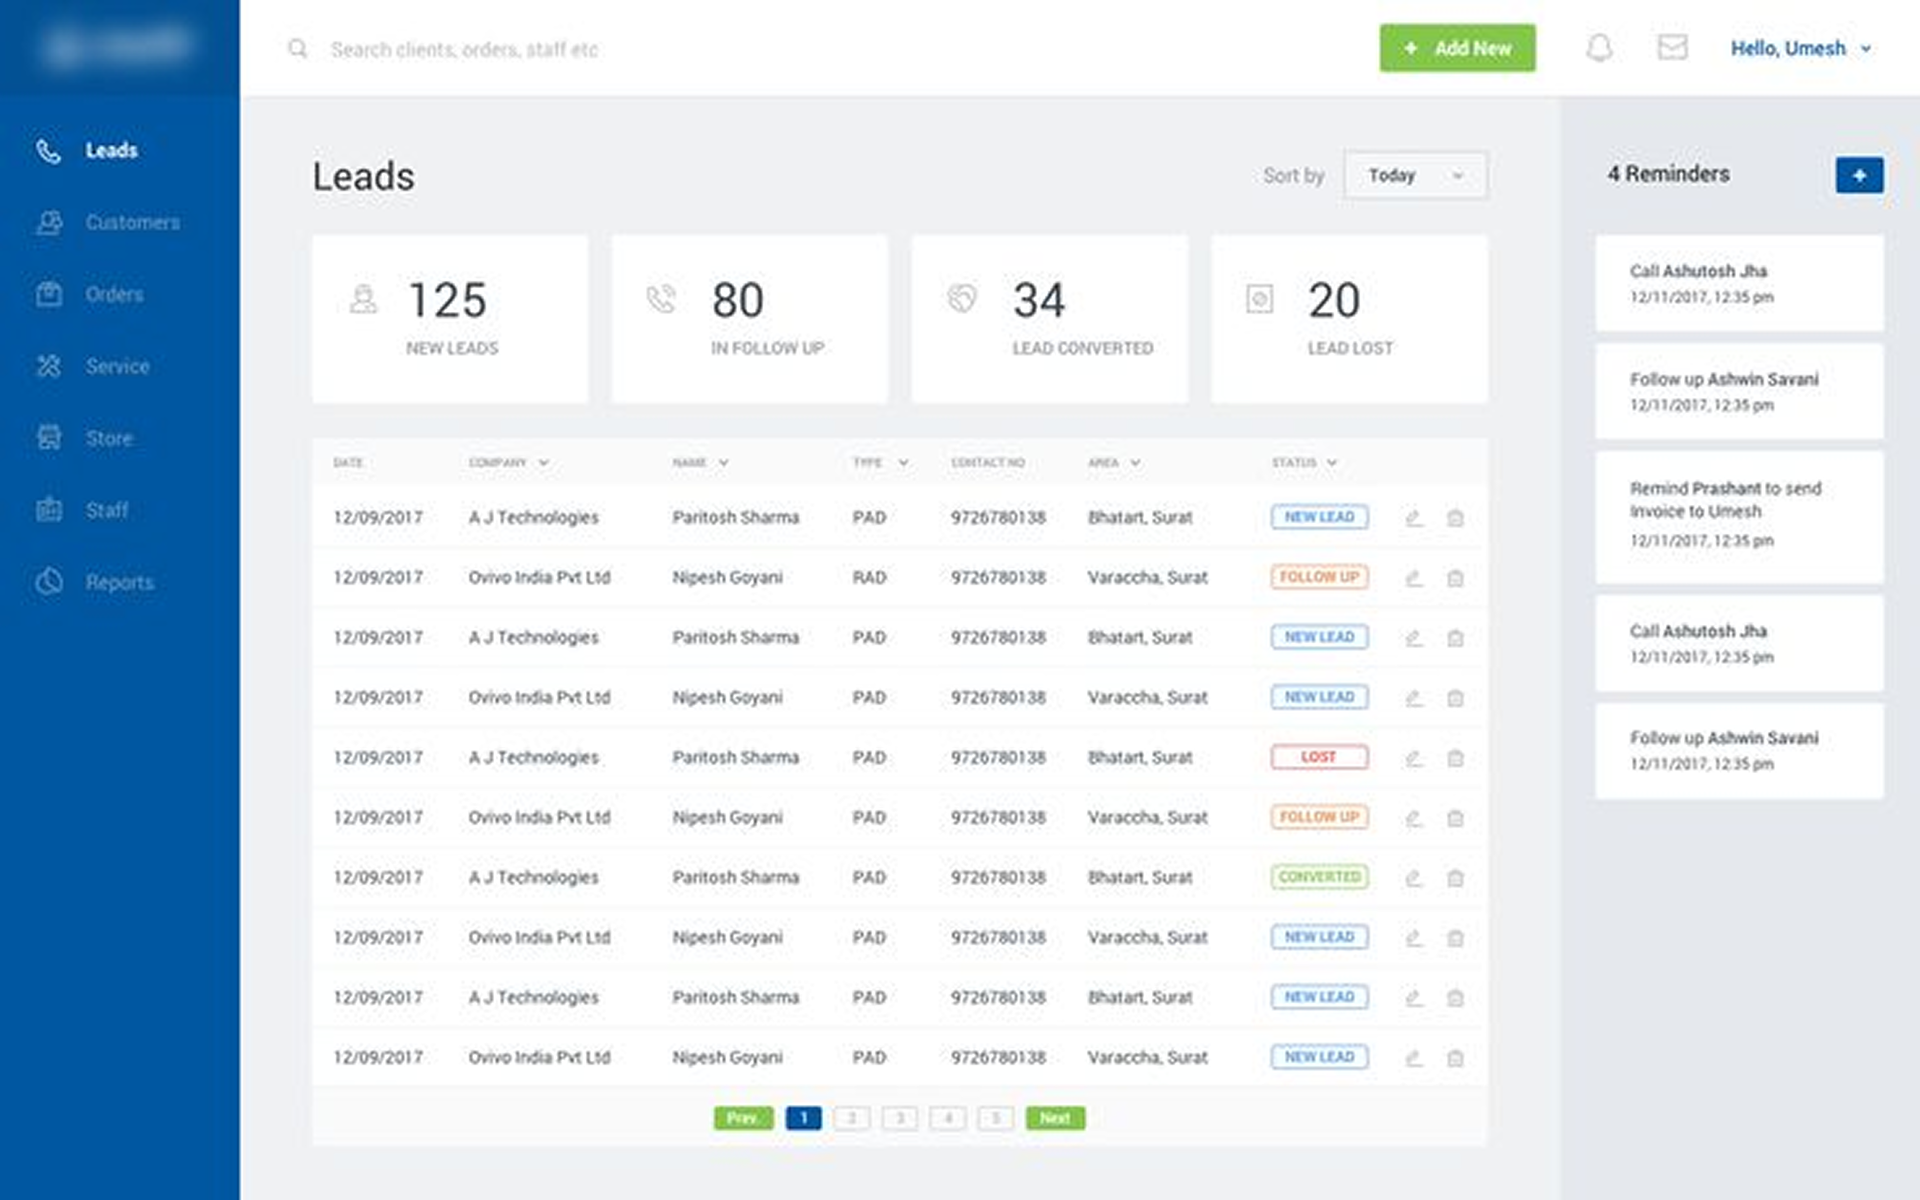This screenshot has width=1920, height=1200.
Task: Go to next page with Next
Action: pyautogui.click(x=1055, y=1118)
